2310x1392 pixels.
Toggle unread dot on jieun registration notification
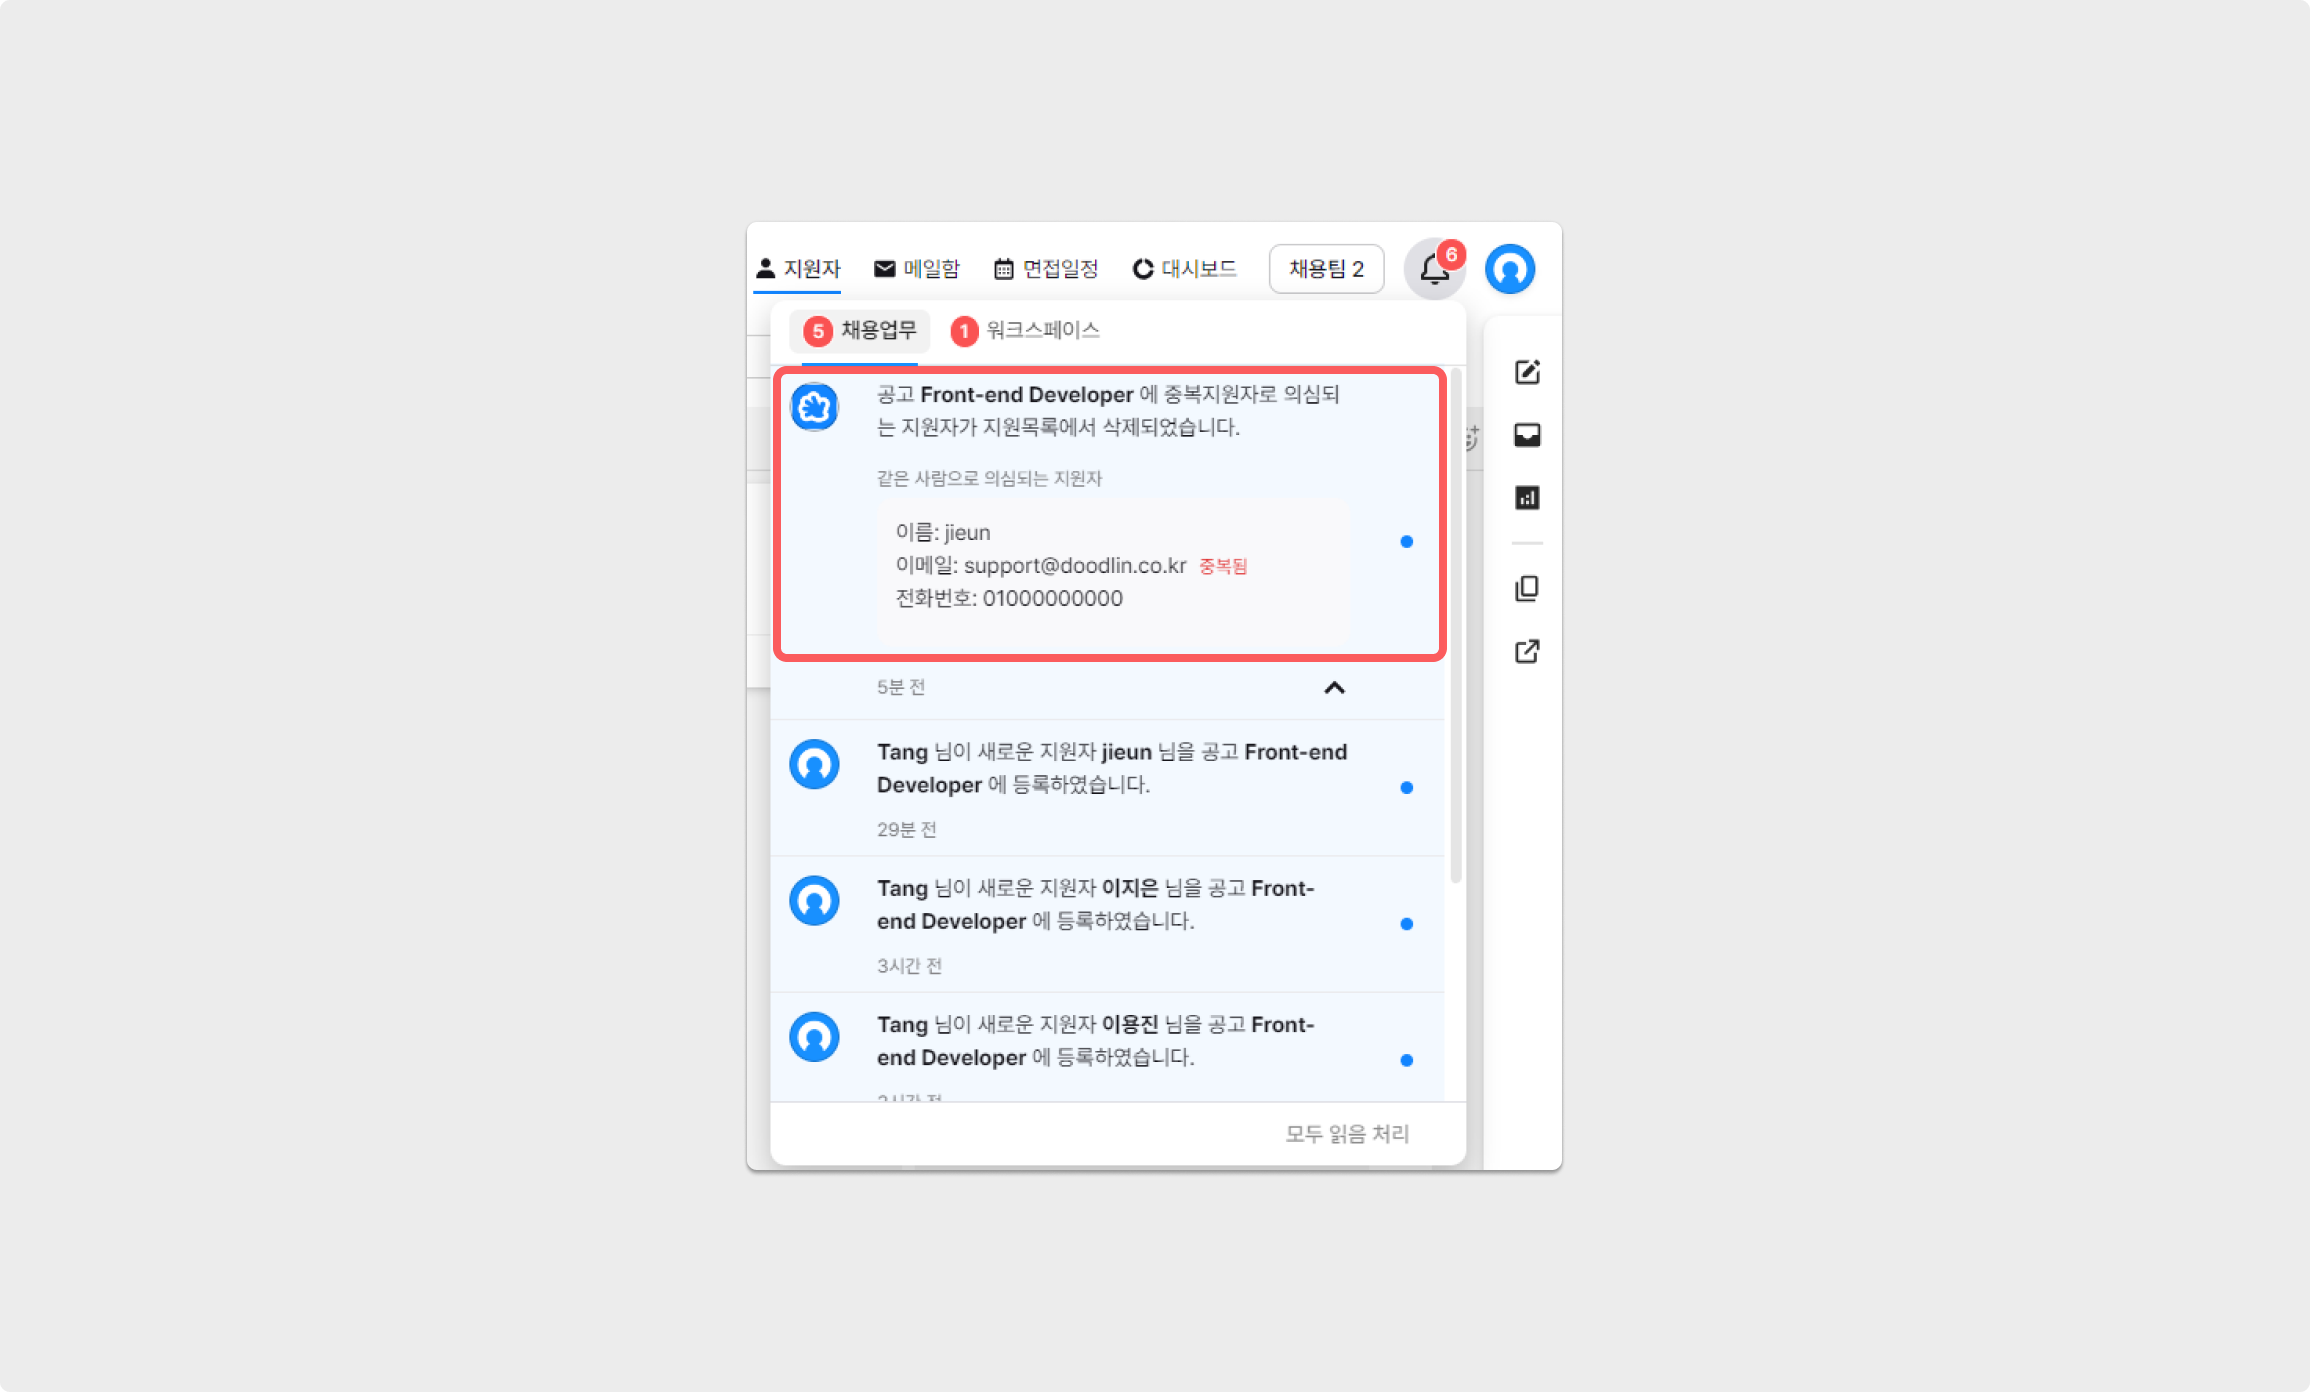1406,788
